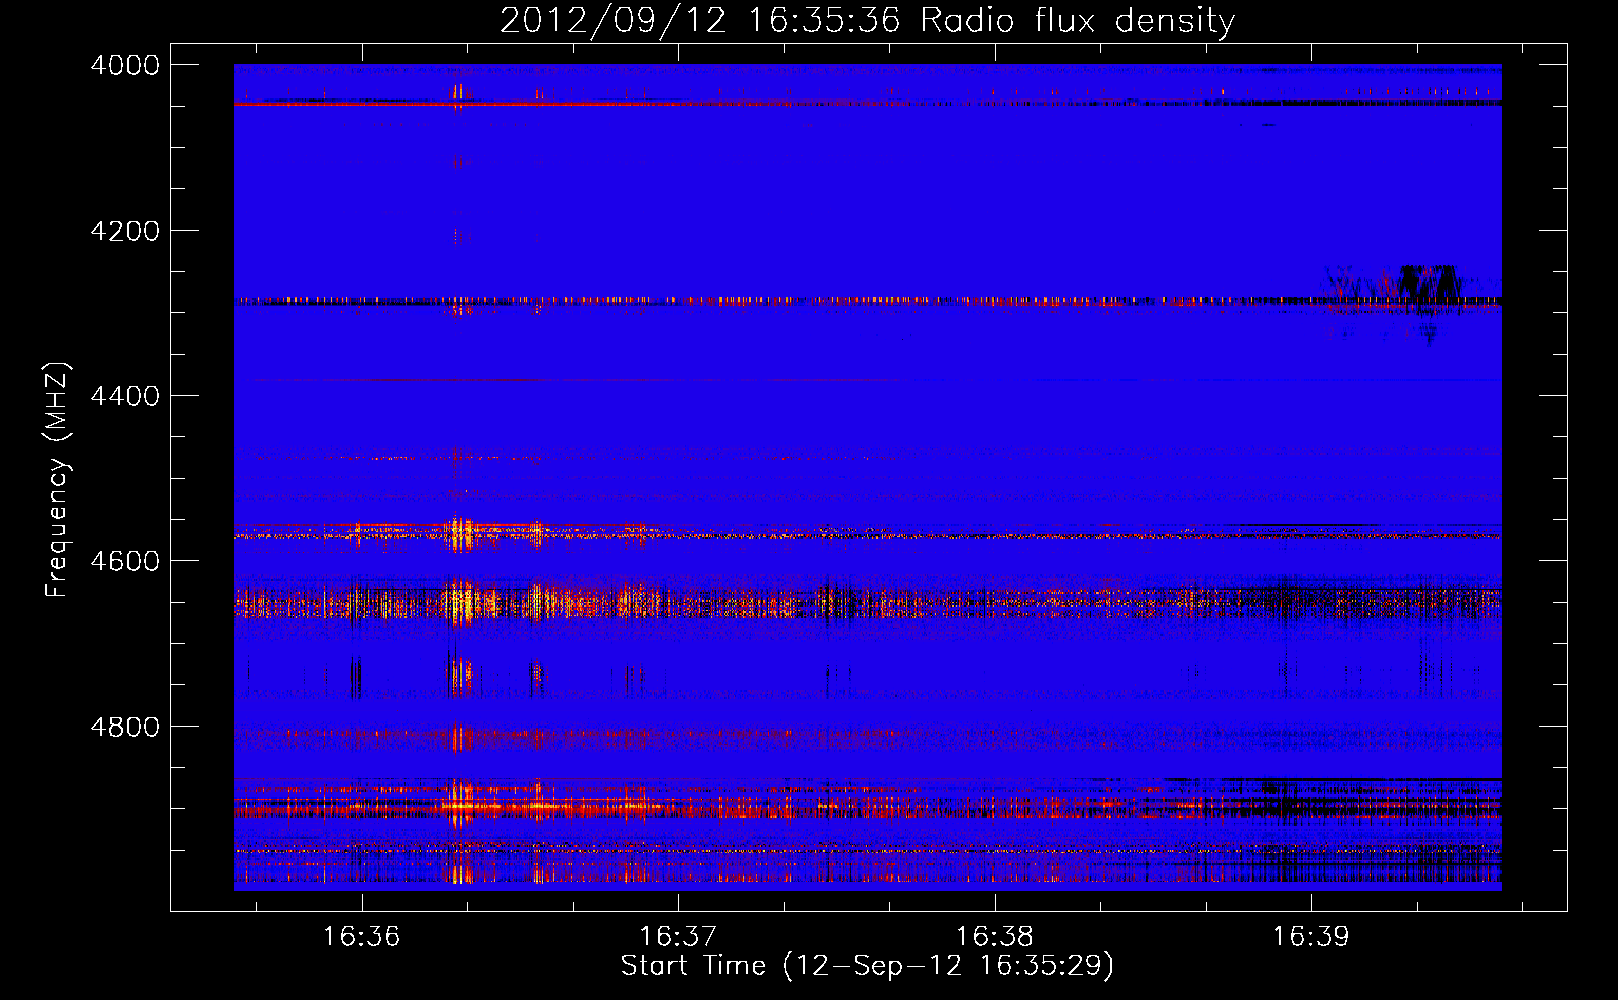Click the '4200' frequency axis label
The image size is (1618, 1000).
coord(125,231)
